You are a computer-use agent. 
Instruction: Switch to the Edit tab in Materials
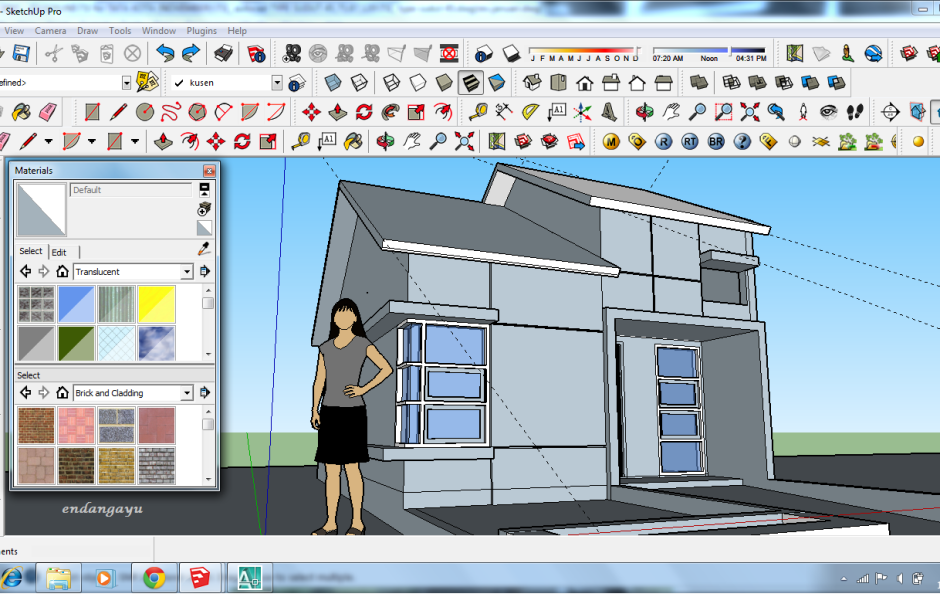pos(58,251)
